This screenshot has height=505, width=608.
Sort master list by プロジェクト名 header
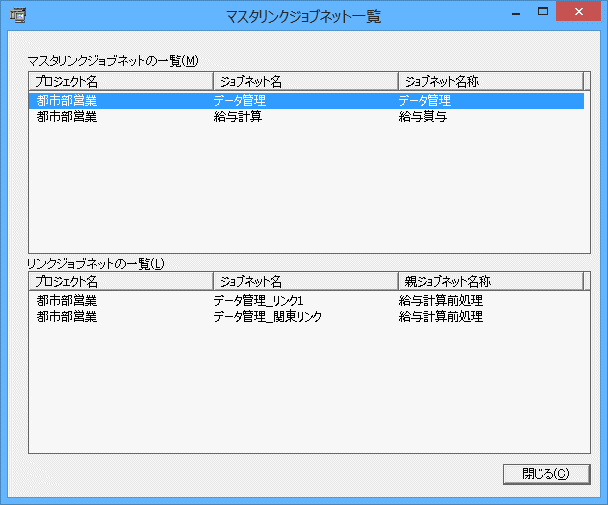point(121,81)
